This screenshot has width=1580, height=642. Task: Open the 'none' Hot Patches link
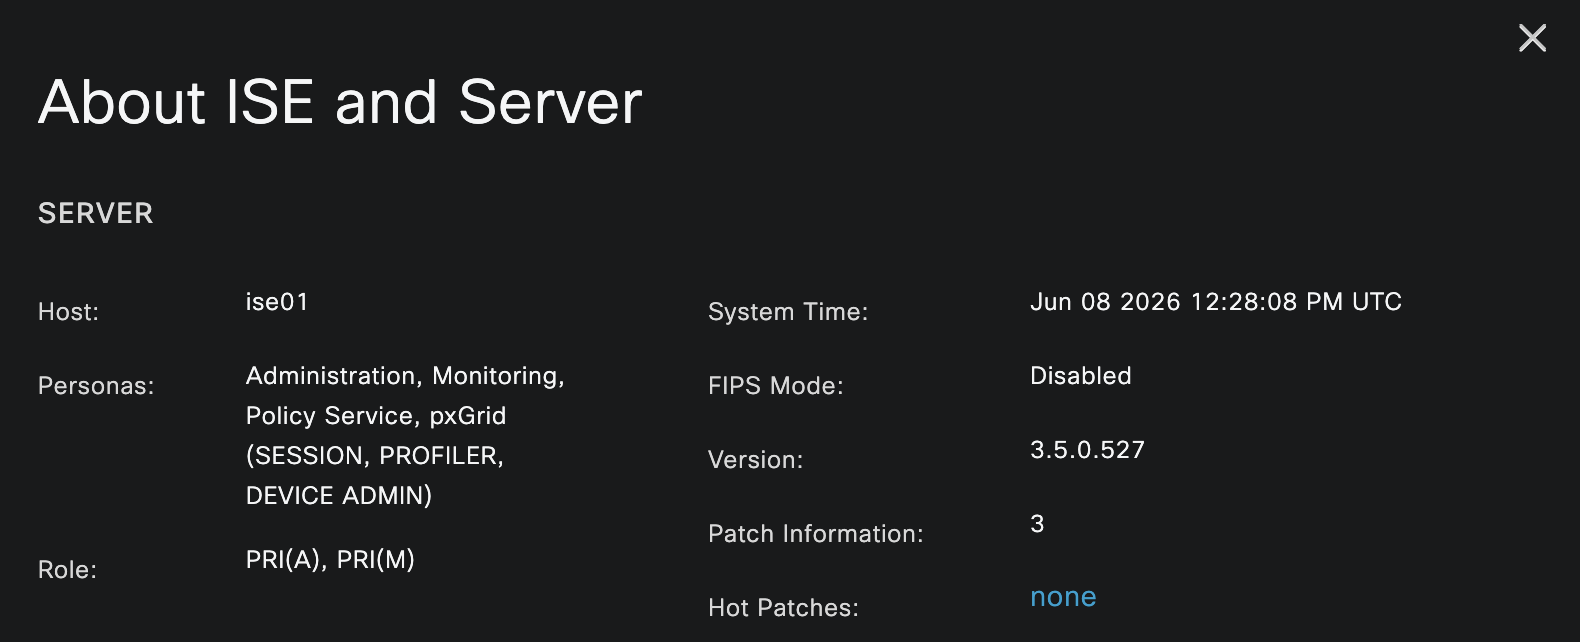pos(1063,597)
